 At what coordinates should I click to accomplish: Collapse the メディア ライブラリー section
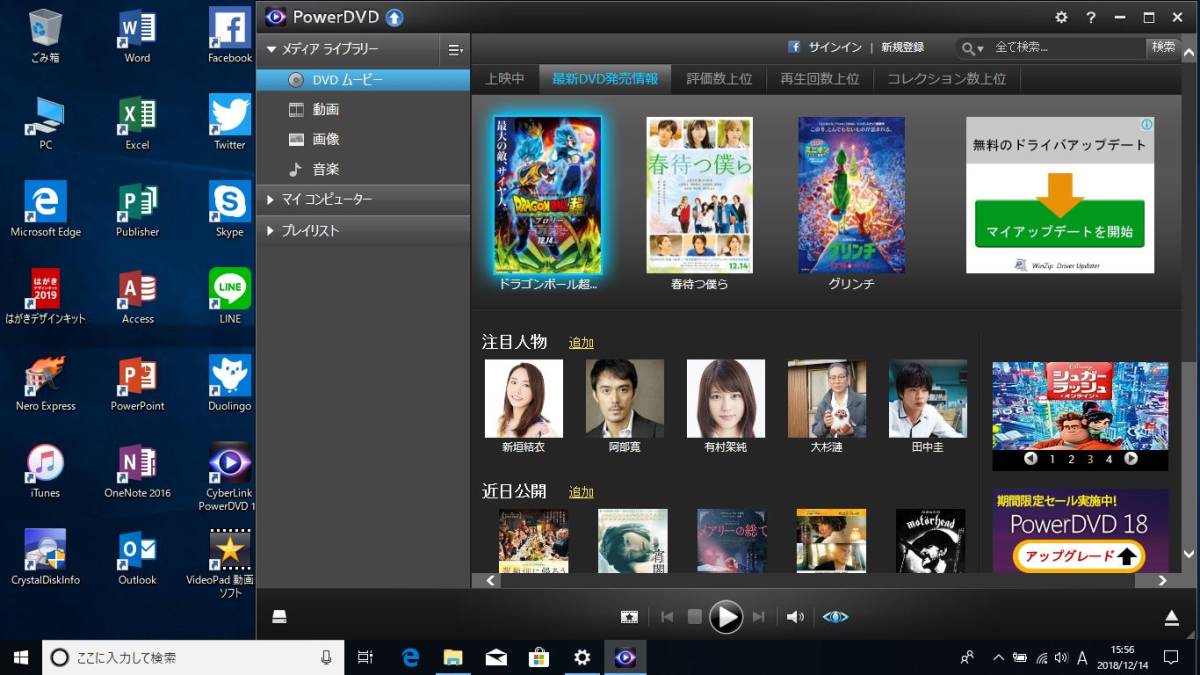(x=269, y=48)
